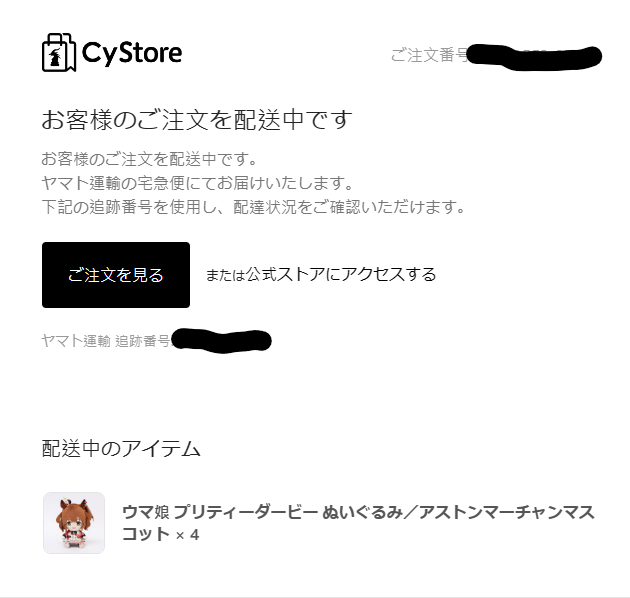Click the 配送中のアイテム section heading

pos(121,448)
